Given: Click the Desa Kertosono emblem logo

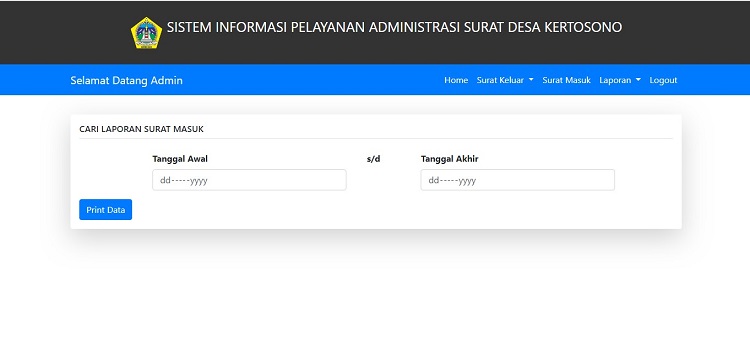Looking at the screenshot, I should tap(146, 33).
